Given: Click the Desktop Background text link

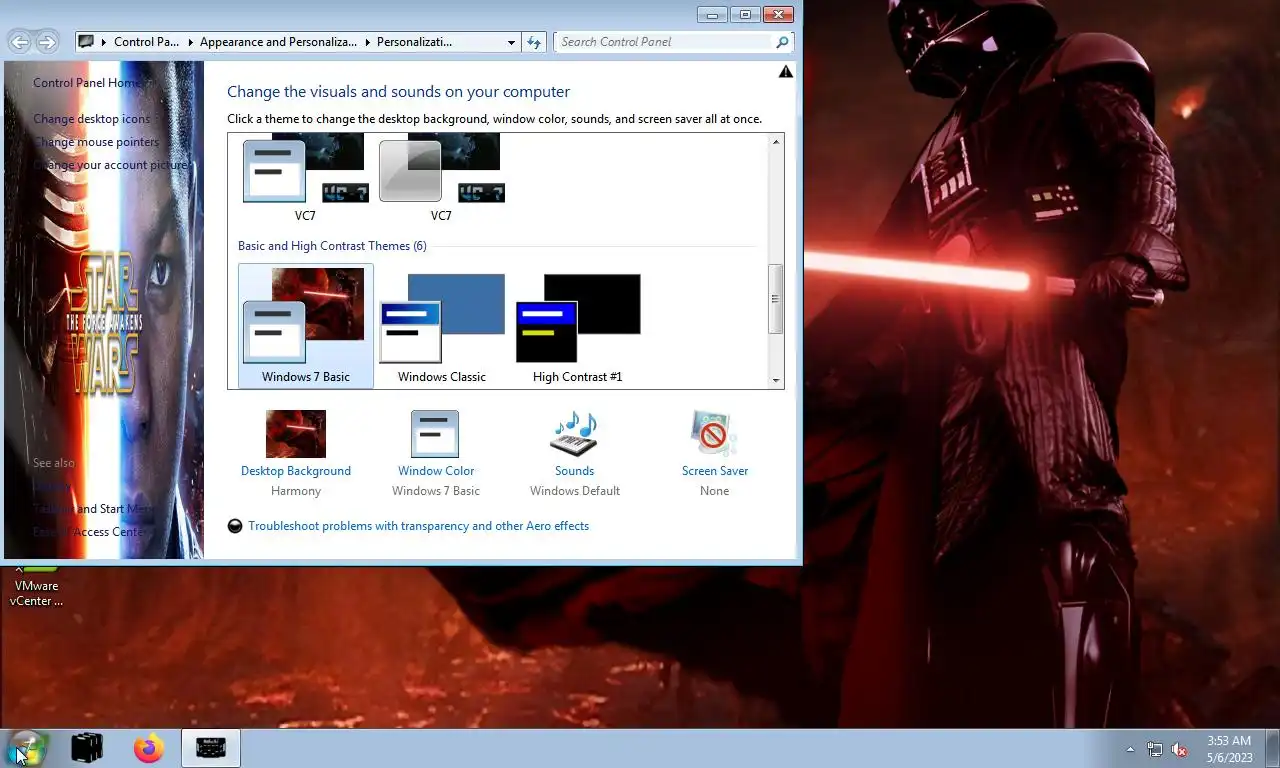Looking at the screenshot, I should pos(296,471).
